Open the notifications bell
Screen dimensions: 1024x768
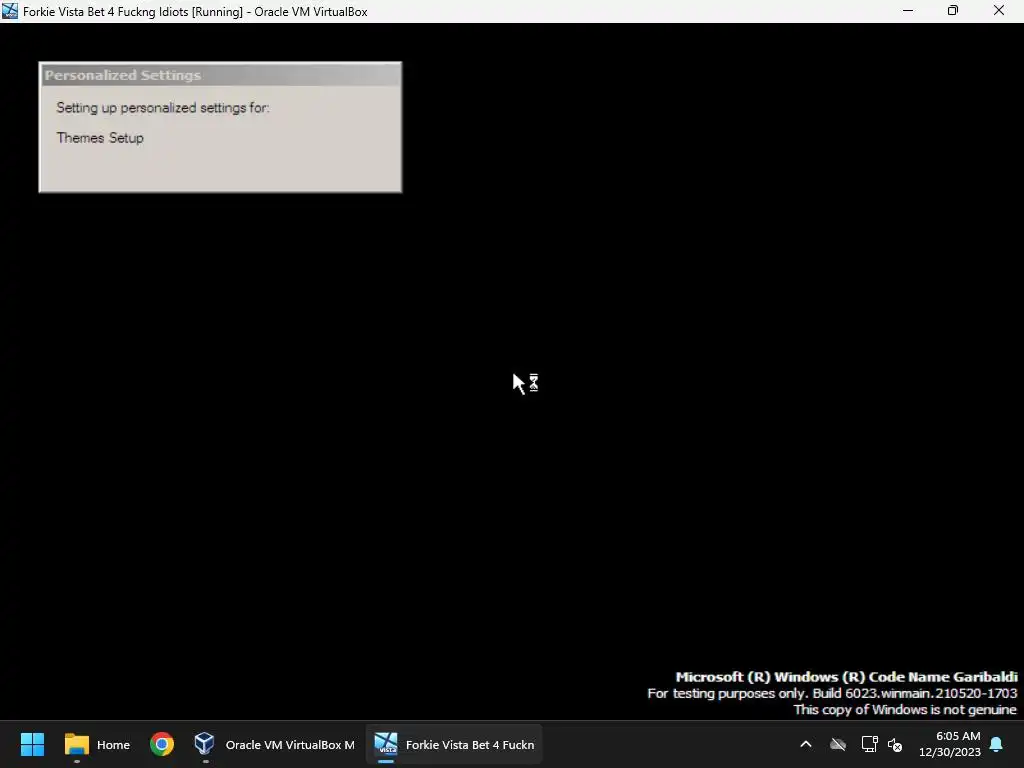997,744
